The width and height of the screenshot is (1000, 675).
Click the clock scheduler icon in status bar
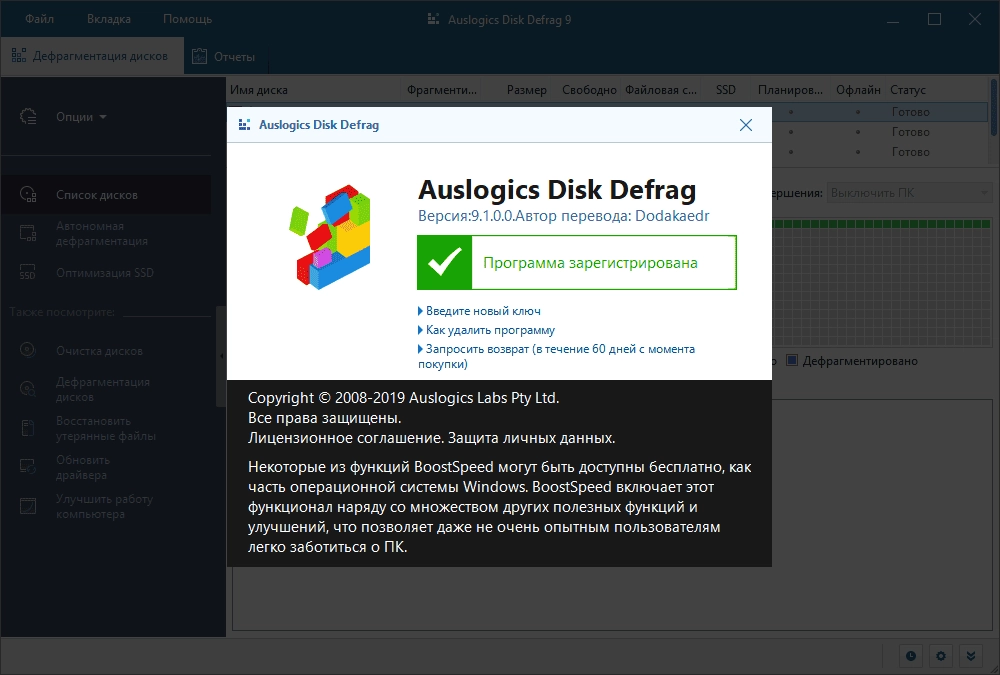(911, 656)
